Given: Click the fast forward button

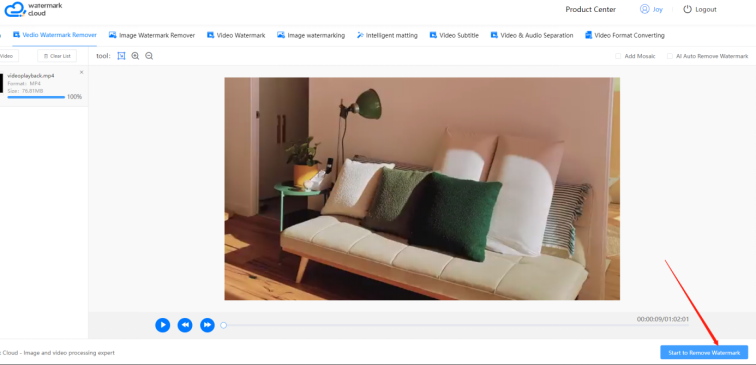Looking at the screenshot, I should pos(207,325).
